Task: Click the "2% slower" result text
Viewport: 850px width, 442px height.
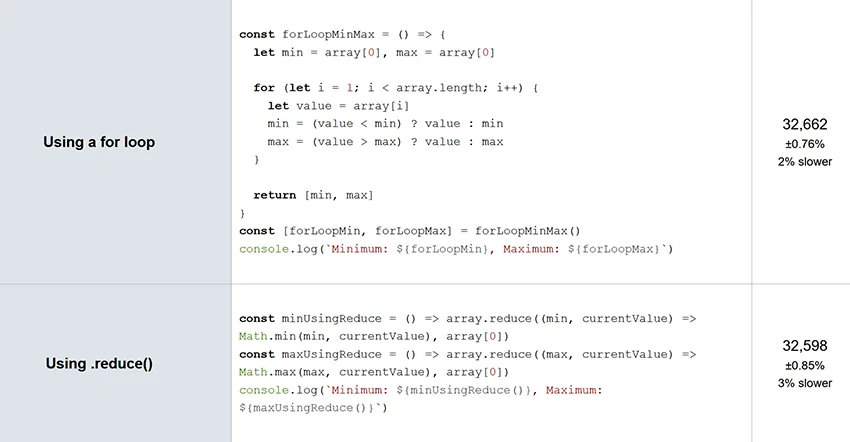Action: coord(804,162)
